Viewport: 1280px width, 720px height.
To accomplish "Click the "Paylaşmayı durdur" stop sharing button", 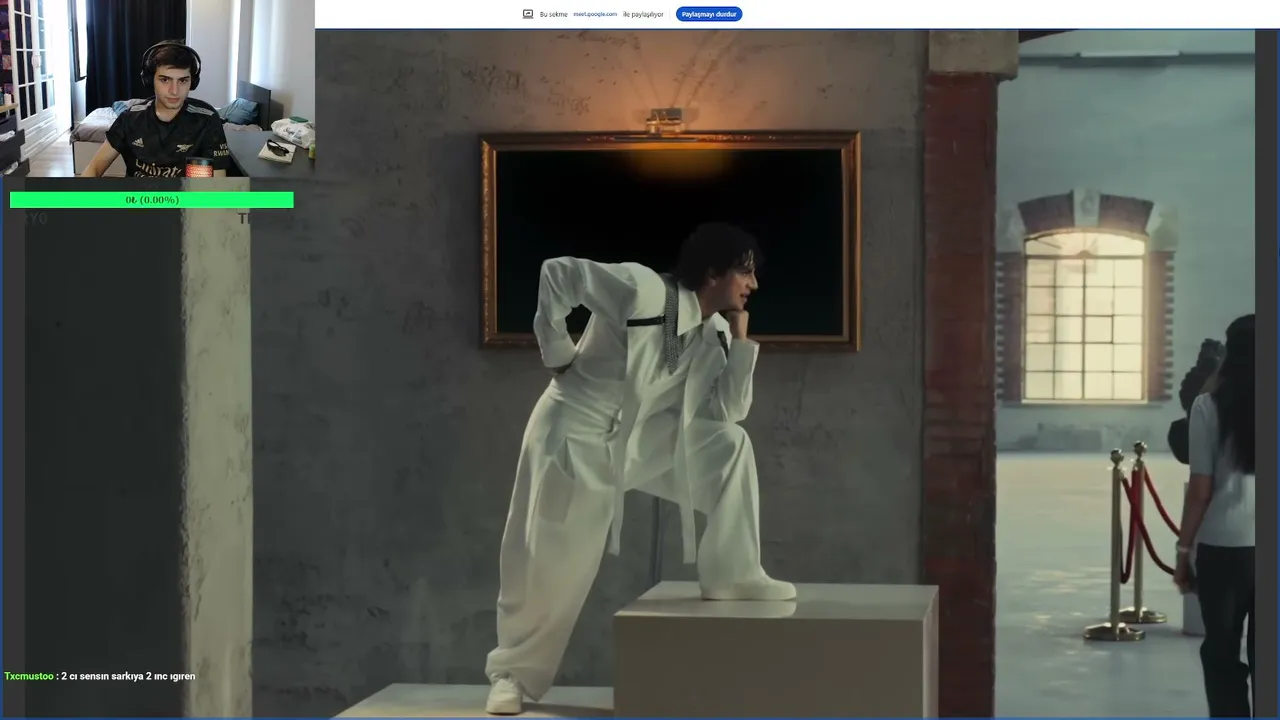I will coord(709,14).
